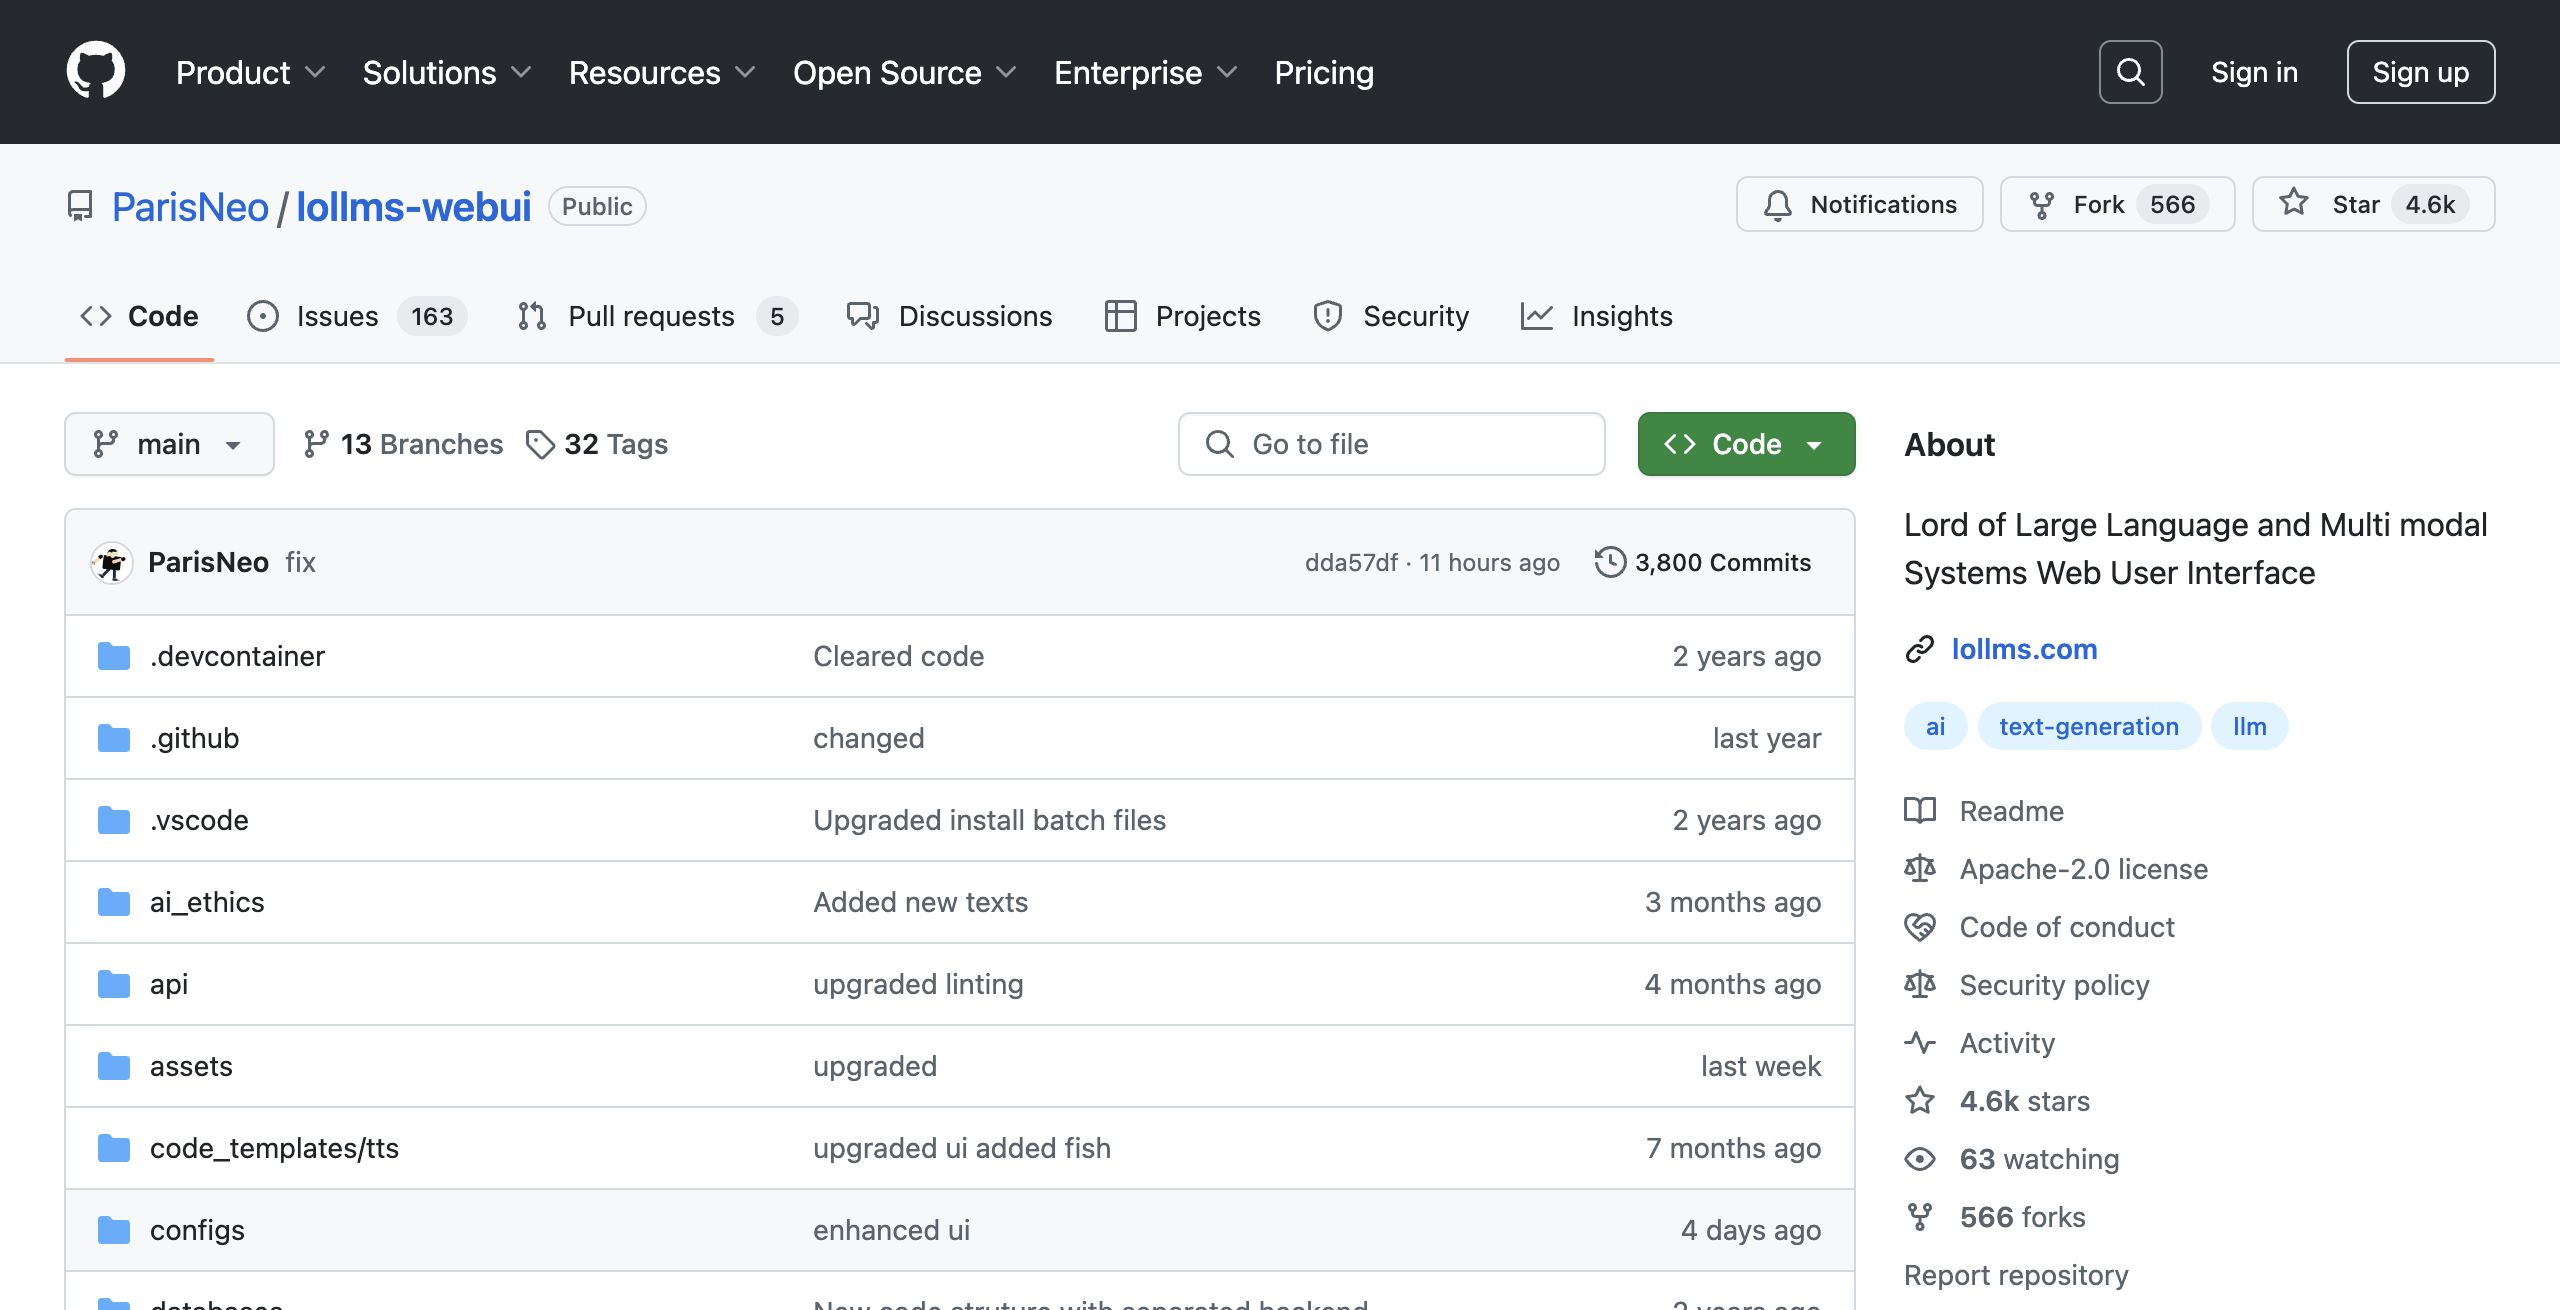This screenshot has width=2560, height=1310.
Task: Switch to the Issues tab
Action: pos(356,316)
